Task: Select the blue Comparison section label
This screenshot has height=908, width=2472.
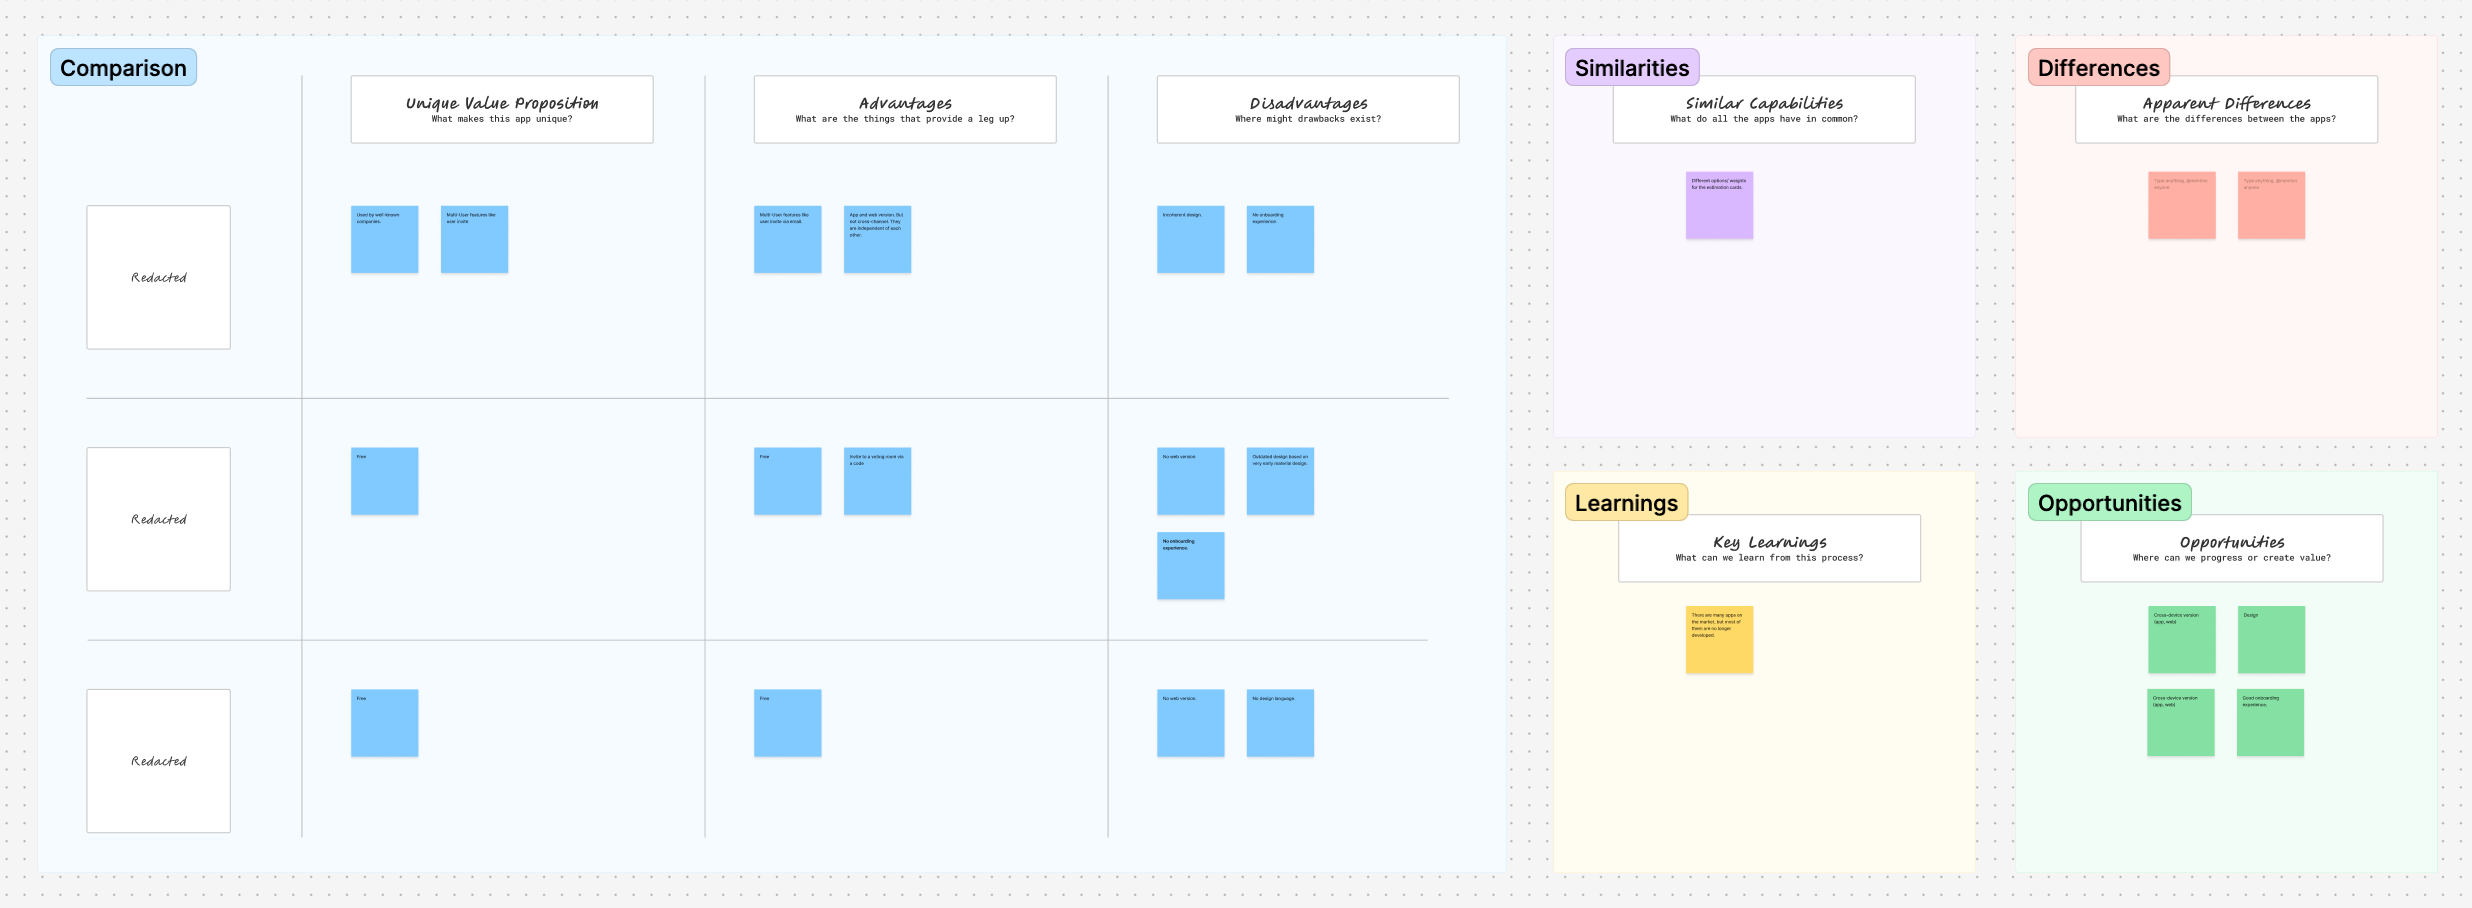Action: tap(123, 68)
